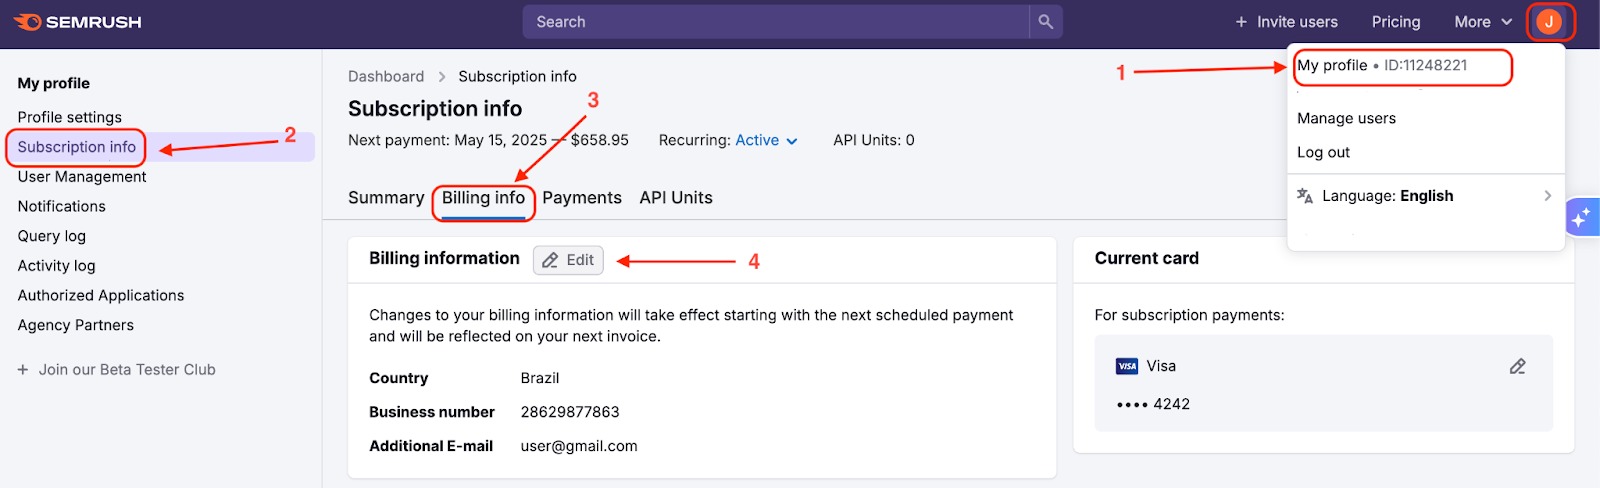Click the search magnifier icon
The image size is (1600, 488).
click(x=1045, y=22)
